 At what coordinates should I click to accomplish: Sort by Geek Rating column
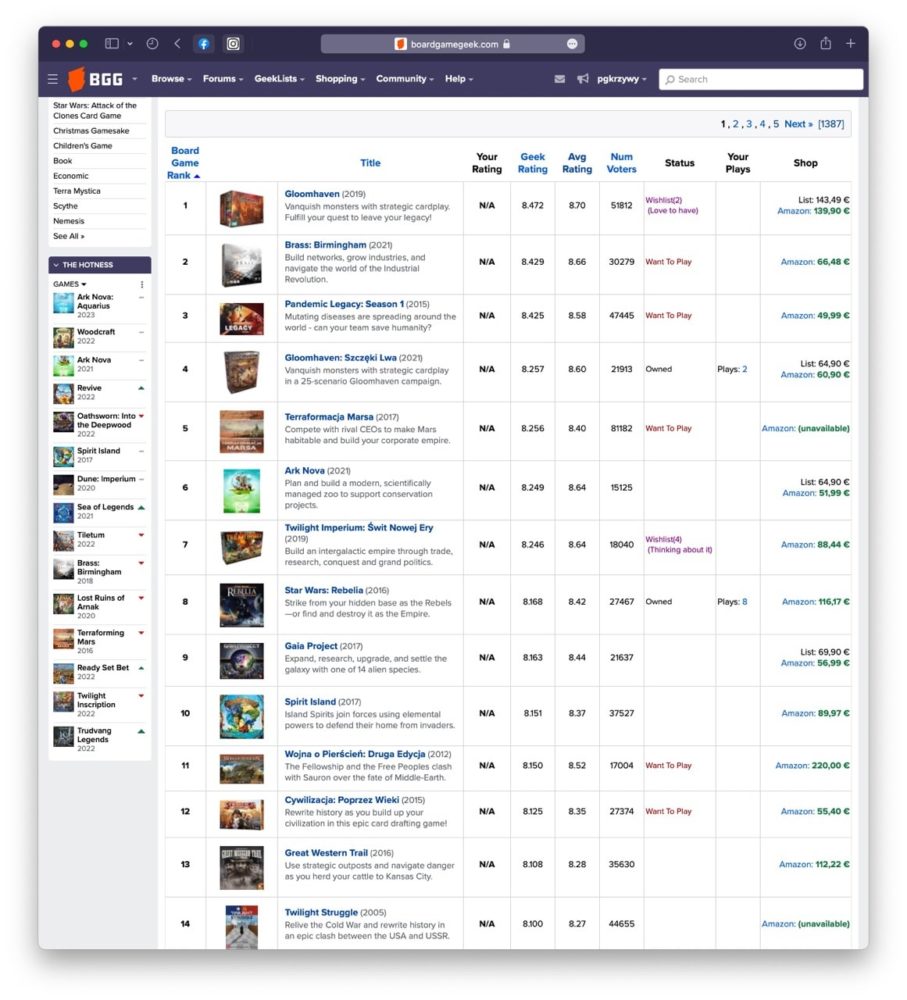[533, 163]
